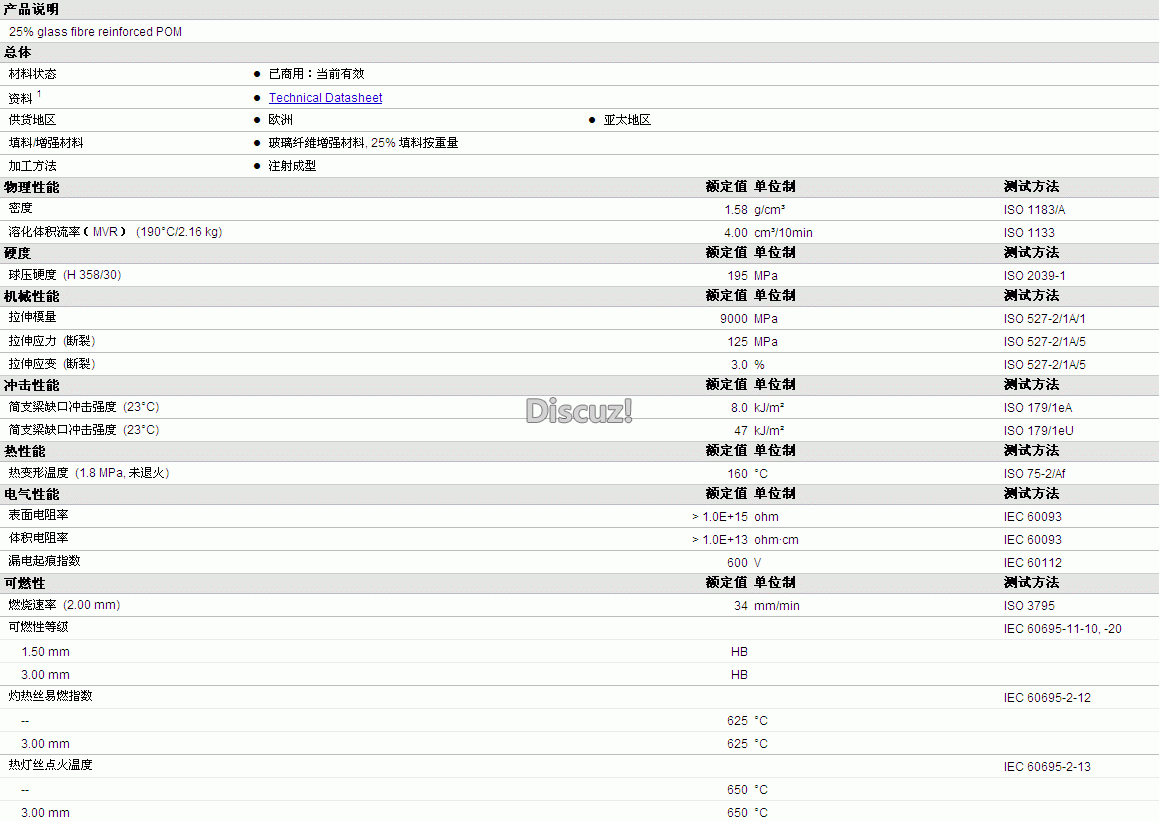
Task: Click the '可燃性' section header
Action: point(24,583)
